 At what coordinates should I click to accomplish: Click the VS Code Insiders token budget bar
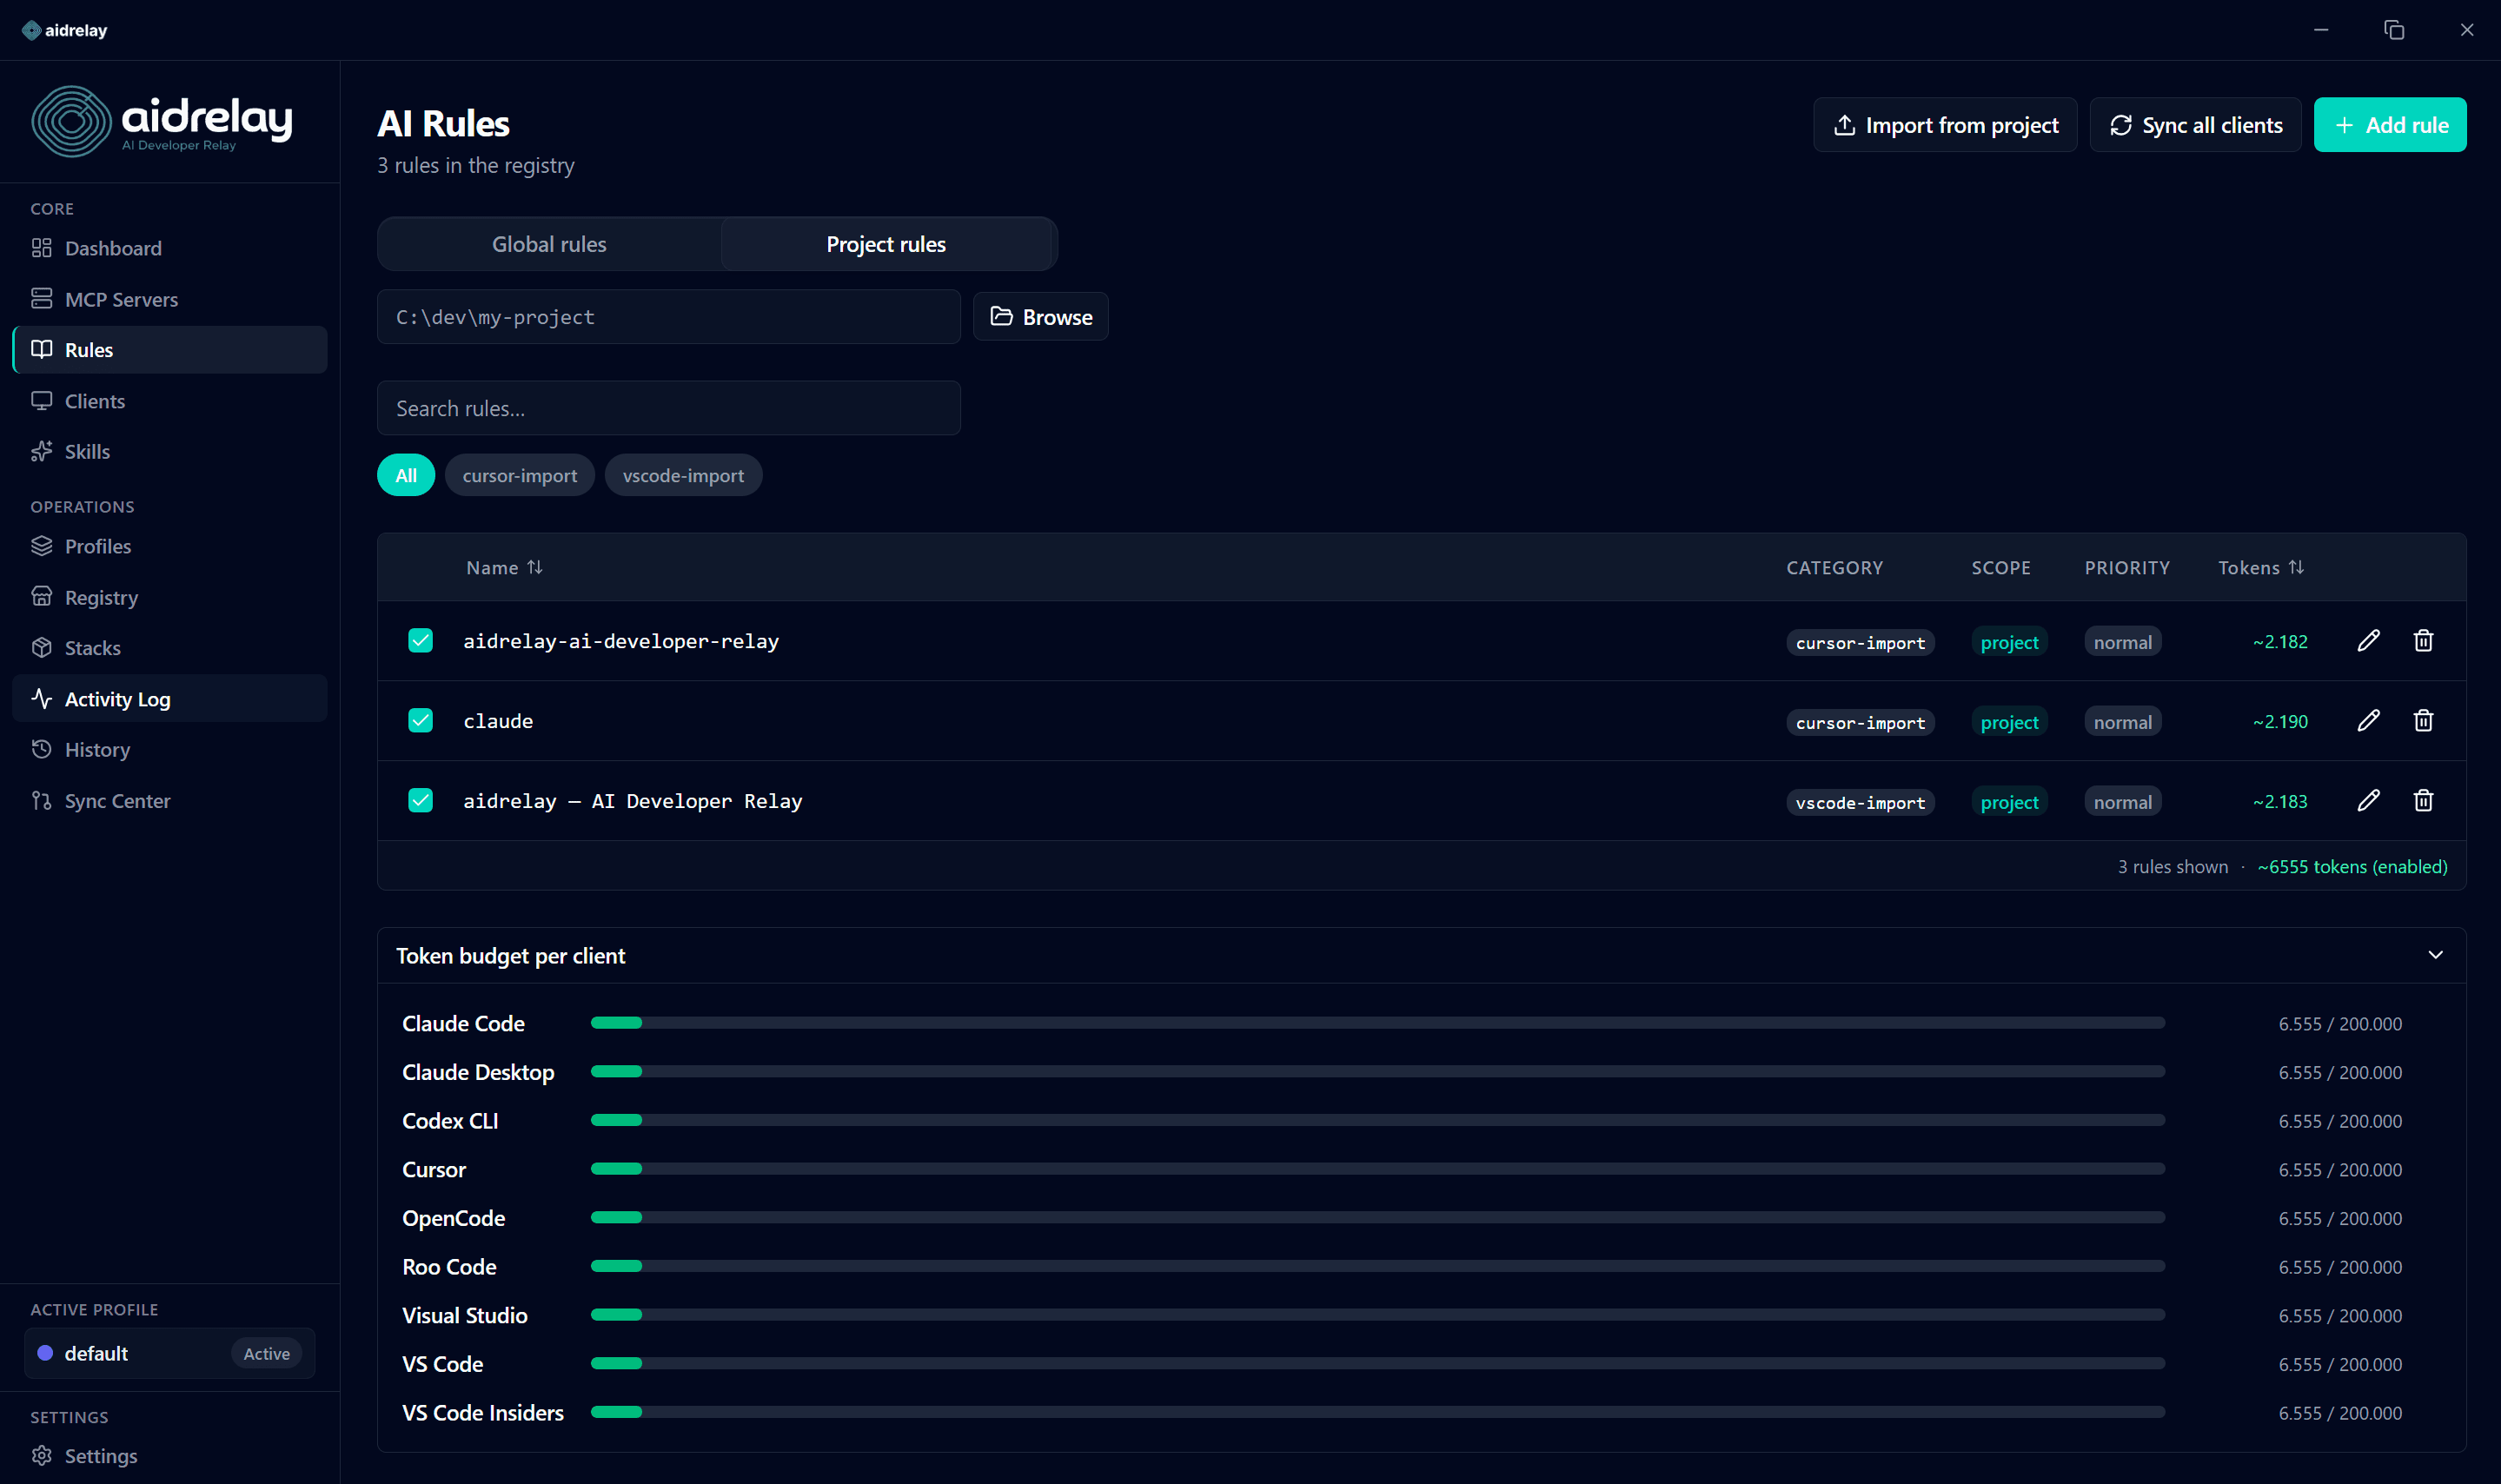coord(1377,1412)
